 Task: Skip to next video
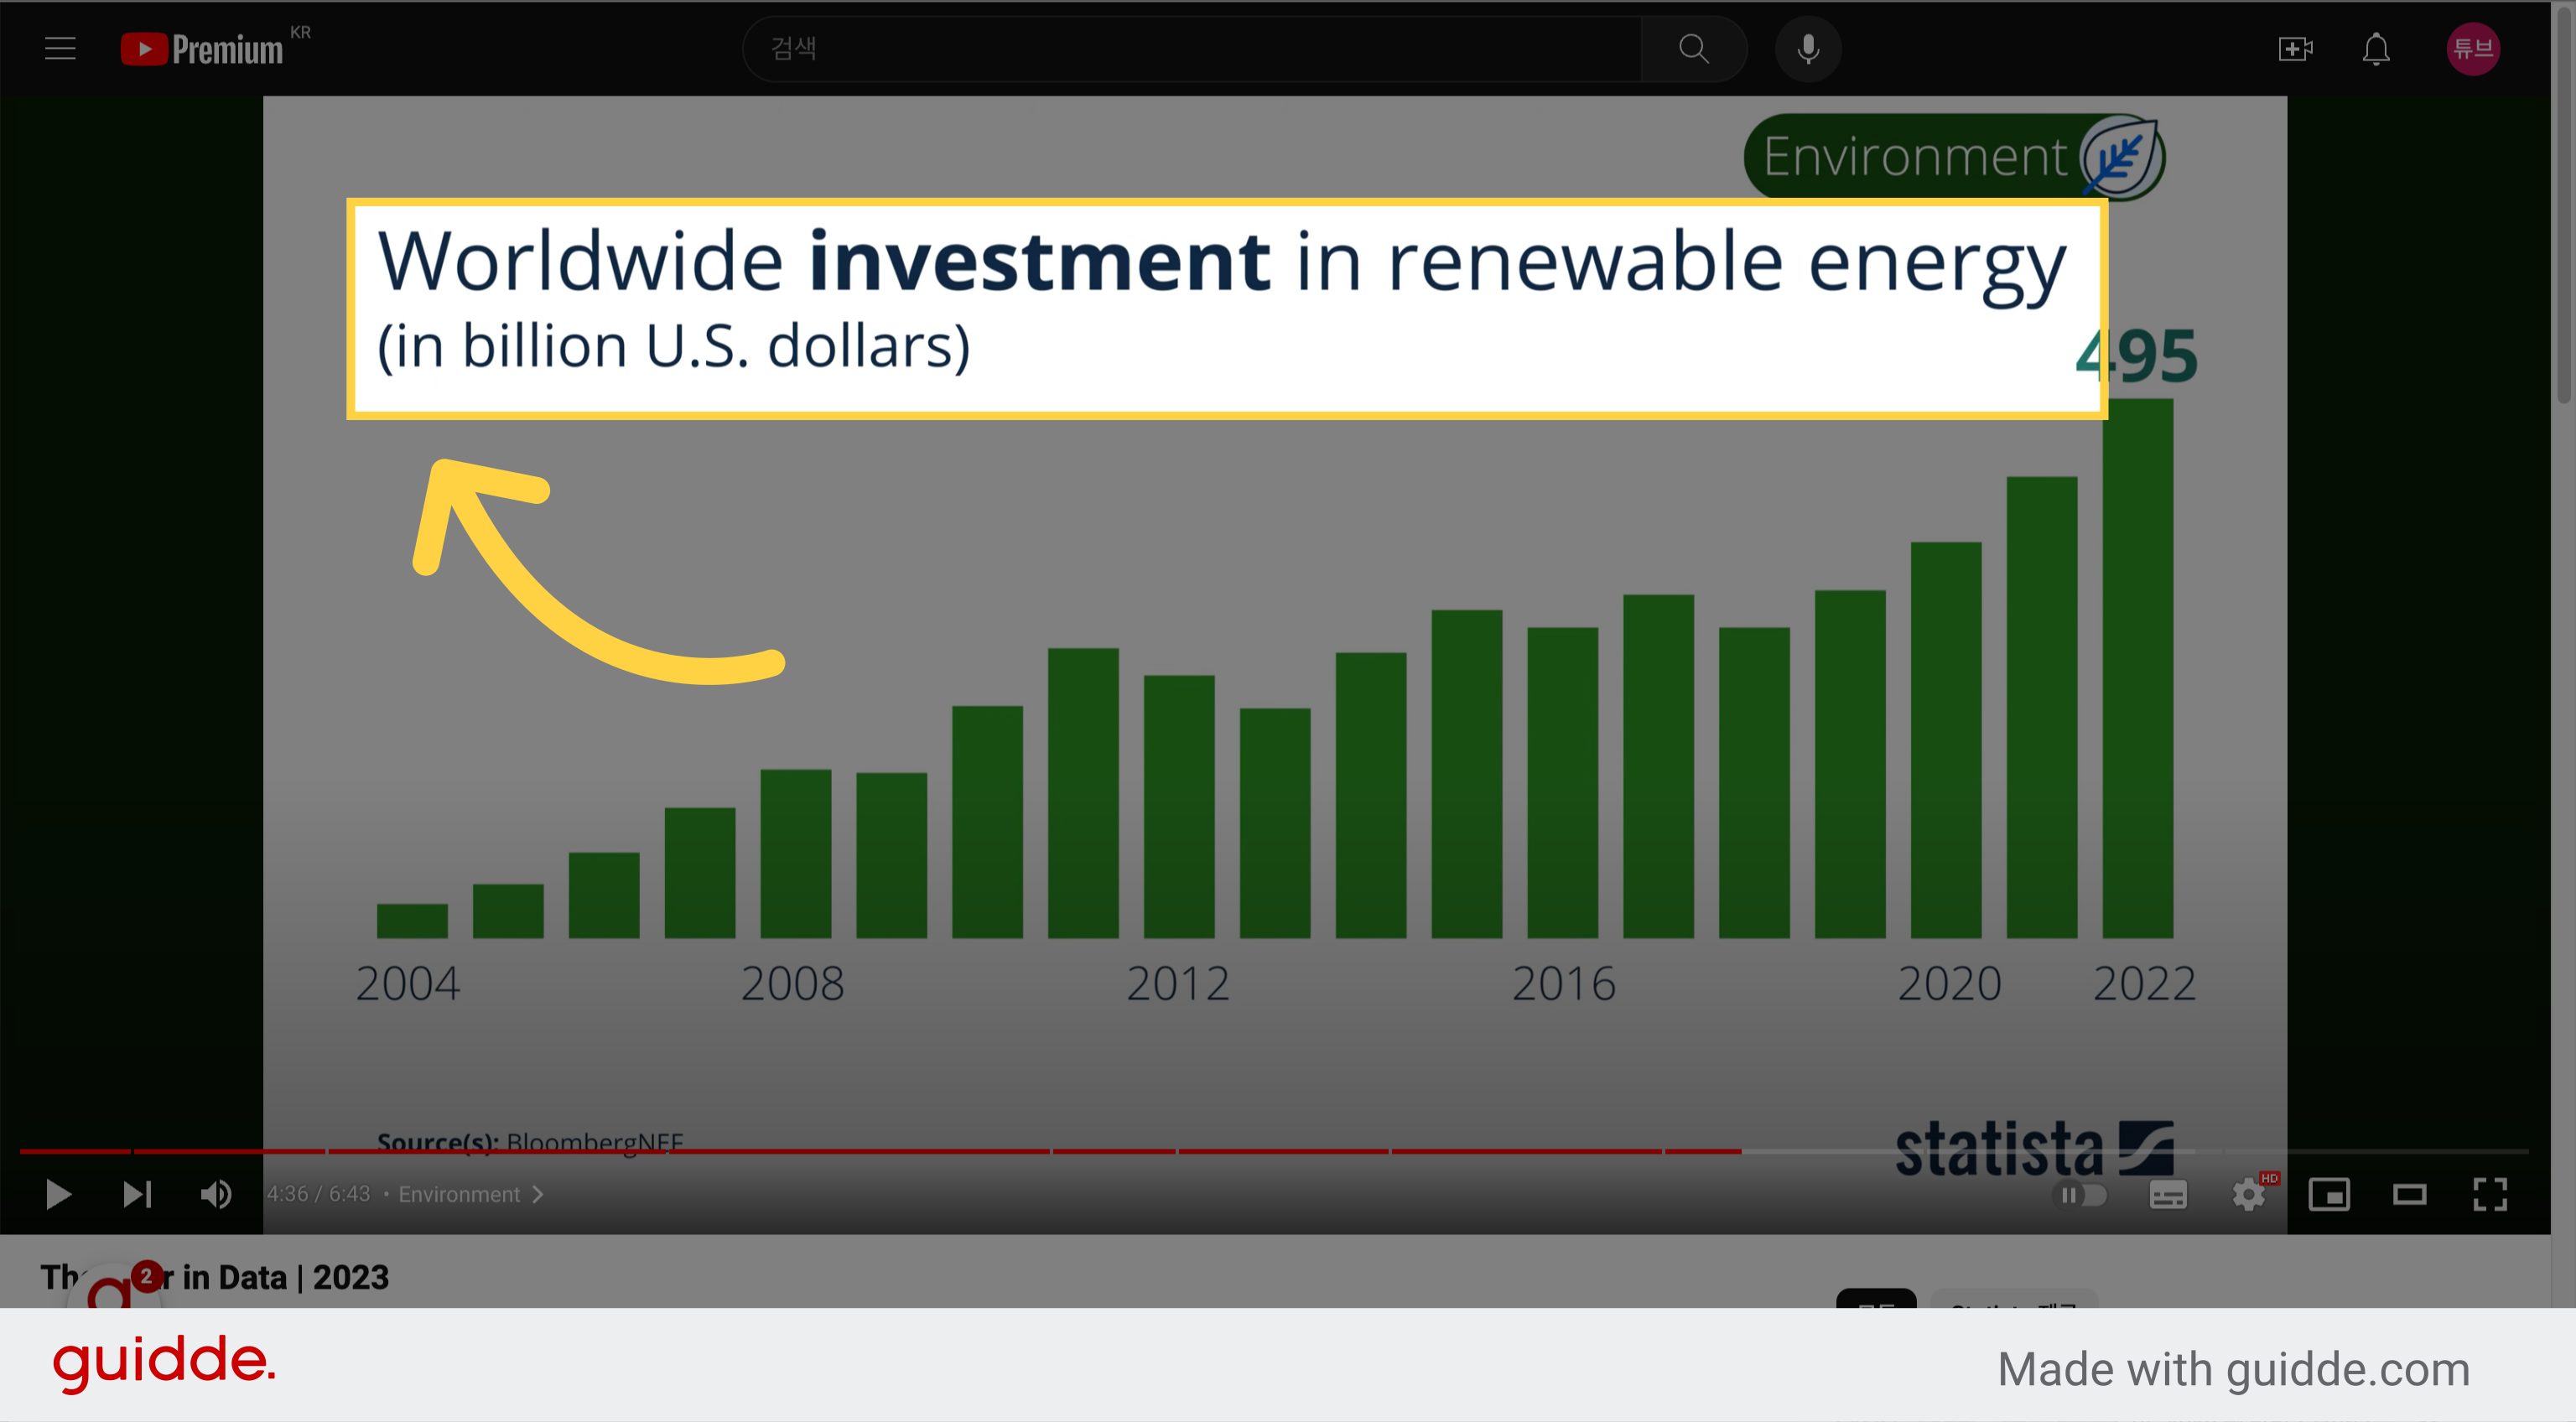[137, 1194]
